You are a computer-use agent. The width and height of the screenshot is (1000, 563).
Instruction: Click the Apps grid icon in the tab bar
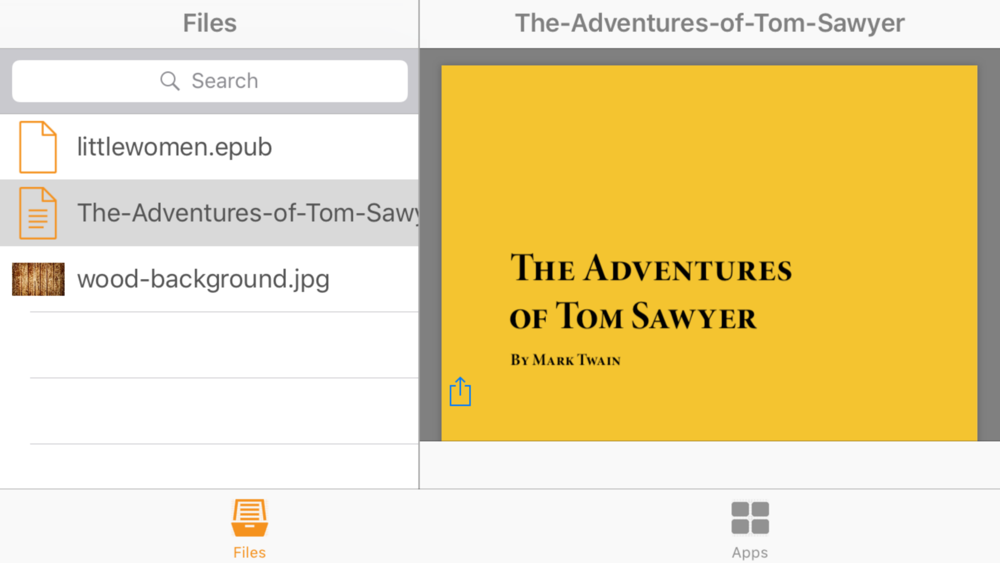749,519
